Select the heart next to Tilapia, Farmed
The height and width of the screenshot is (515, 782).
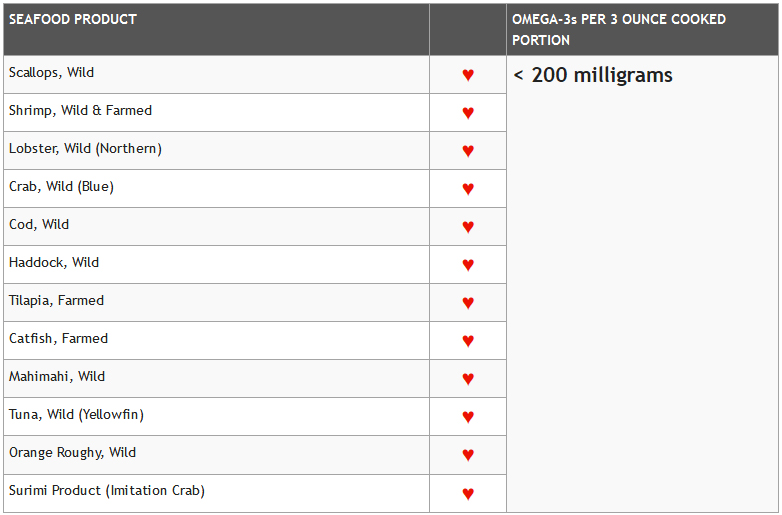[x=468, y=303]
